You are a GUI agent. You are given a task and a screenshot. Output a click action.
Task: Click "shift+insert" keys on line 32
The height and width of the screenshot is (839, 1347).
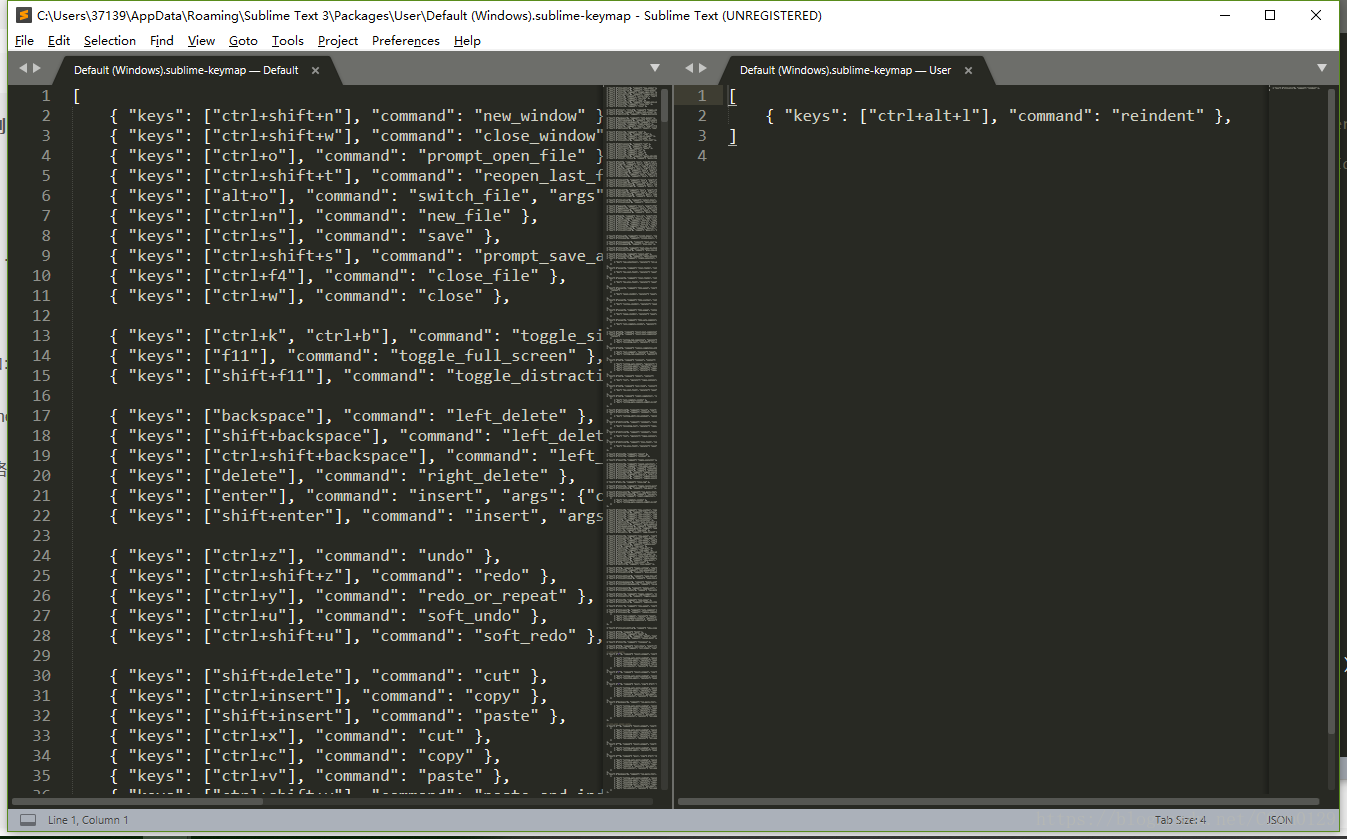(x=277, y=716)
